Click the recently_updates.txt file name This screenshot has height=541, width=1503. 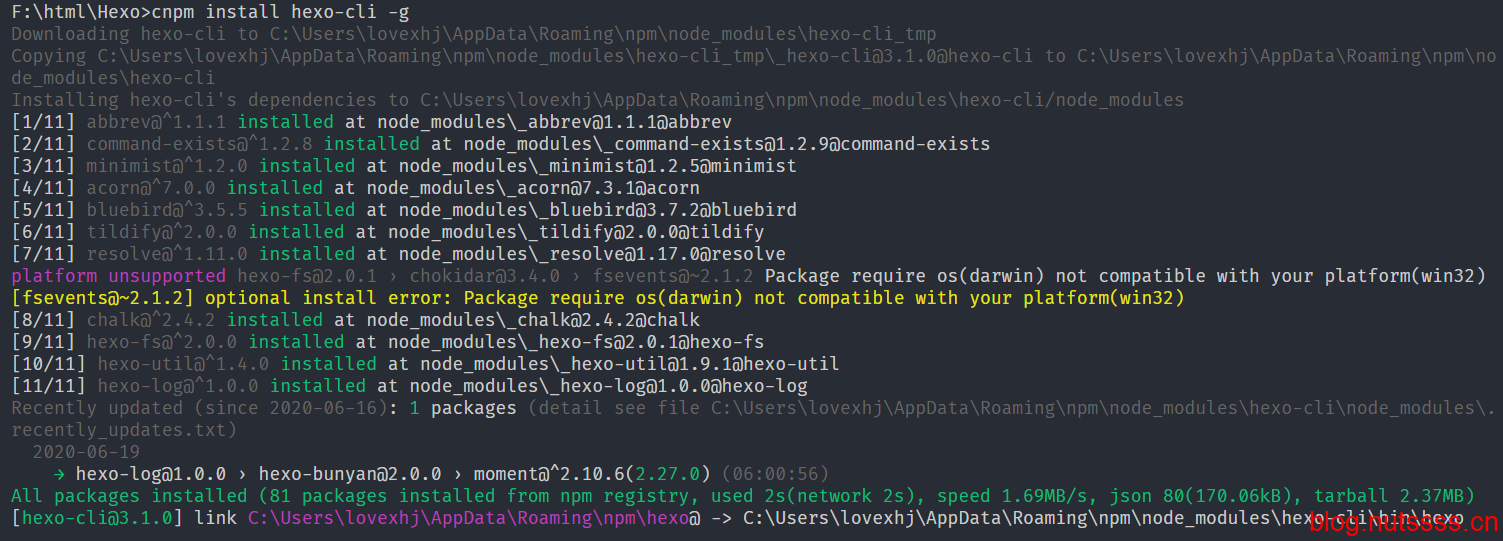118,430
